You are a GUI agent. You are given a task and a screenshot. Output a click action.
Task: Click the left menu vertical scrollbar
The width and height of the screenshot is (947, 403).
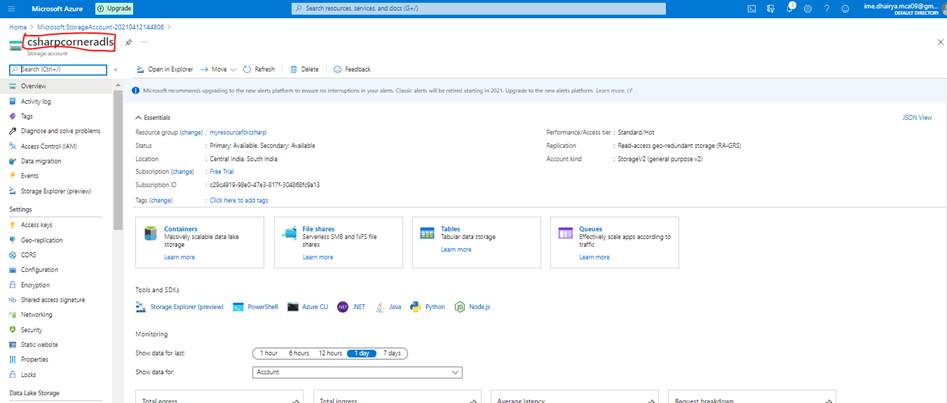coord(117,160)
